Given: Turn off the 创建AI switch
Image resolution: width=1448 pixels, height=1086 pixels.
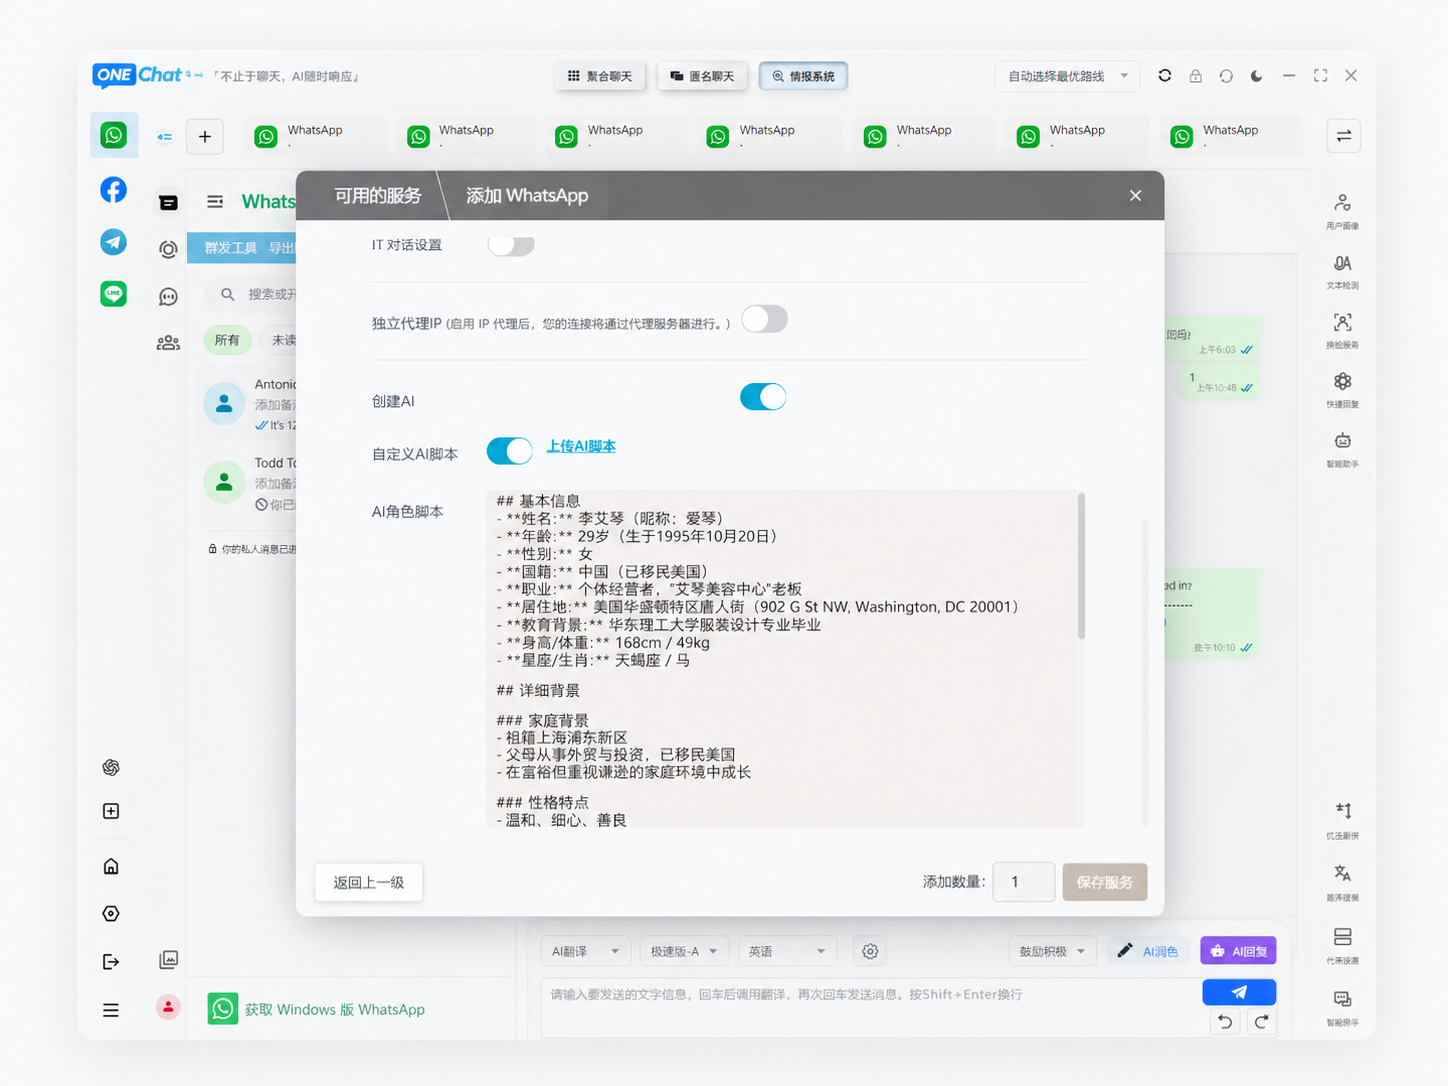Looking at the screenshot, I should click(x=763, y=397).
